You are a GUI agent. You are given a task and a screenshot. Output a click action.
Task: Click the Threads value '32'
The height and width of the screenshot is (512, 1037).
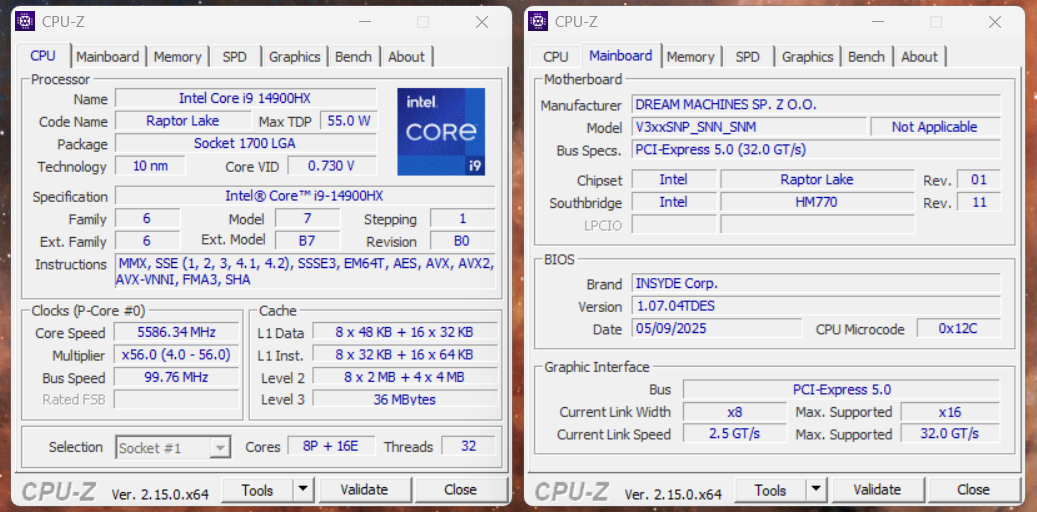[468, 446]
